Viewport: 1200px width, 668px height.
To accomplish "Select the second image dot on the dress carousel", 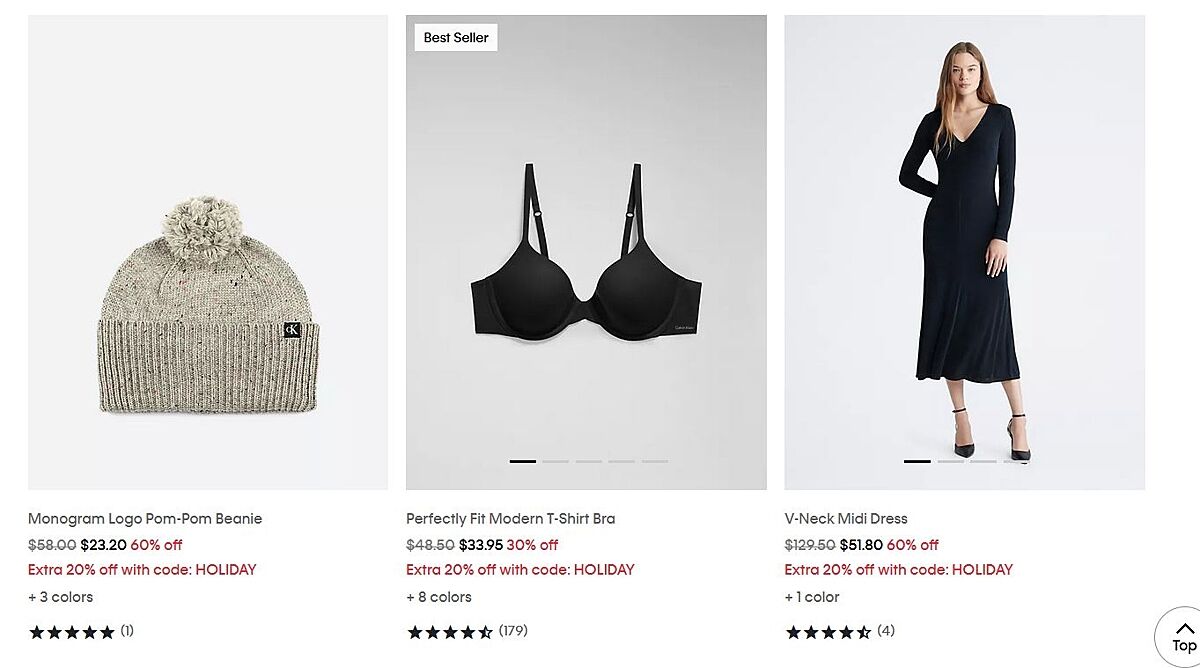I will [950, 461].
